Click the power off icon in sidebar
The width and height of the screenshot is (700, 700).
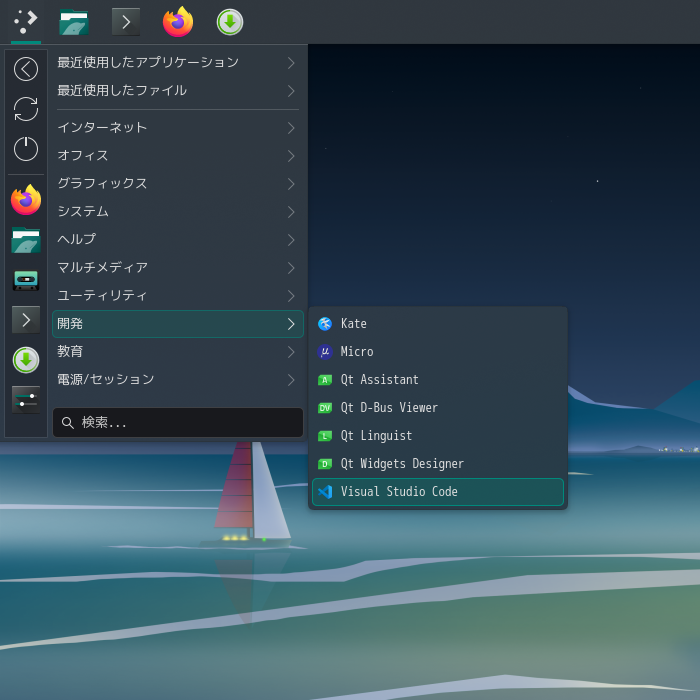pyautogui.click(x=26, y=149)
